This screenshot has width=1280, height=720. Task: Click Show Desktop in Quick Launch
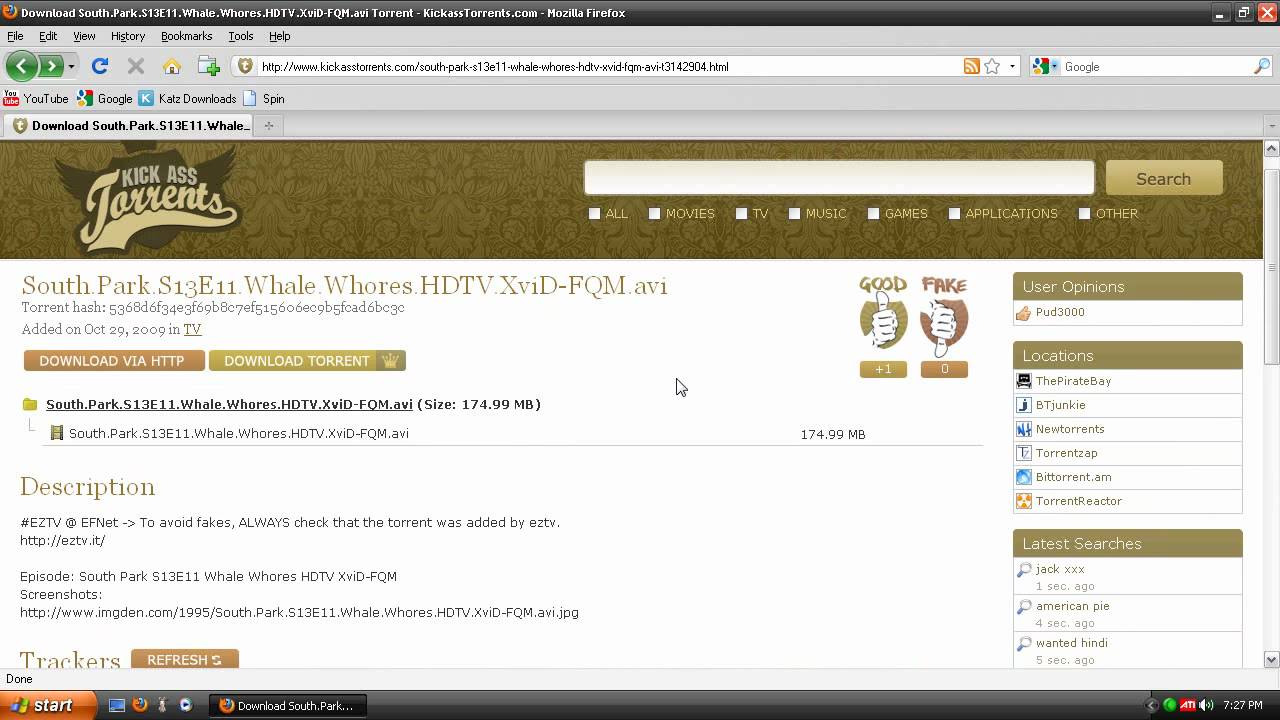click(117, 705)
